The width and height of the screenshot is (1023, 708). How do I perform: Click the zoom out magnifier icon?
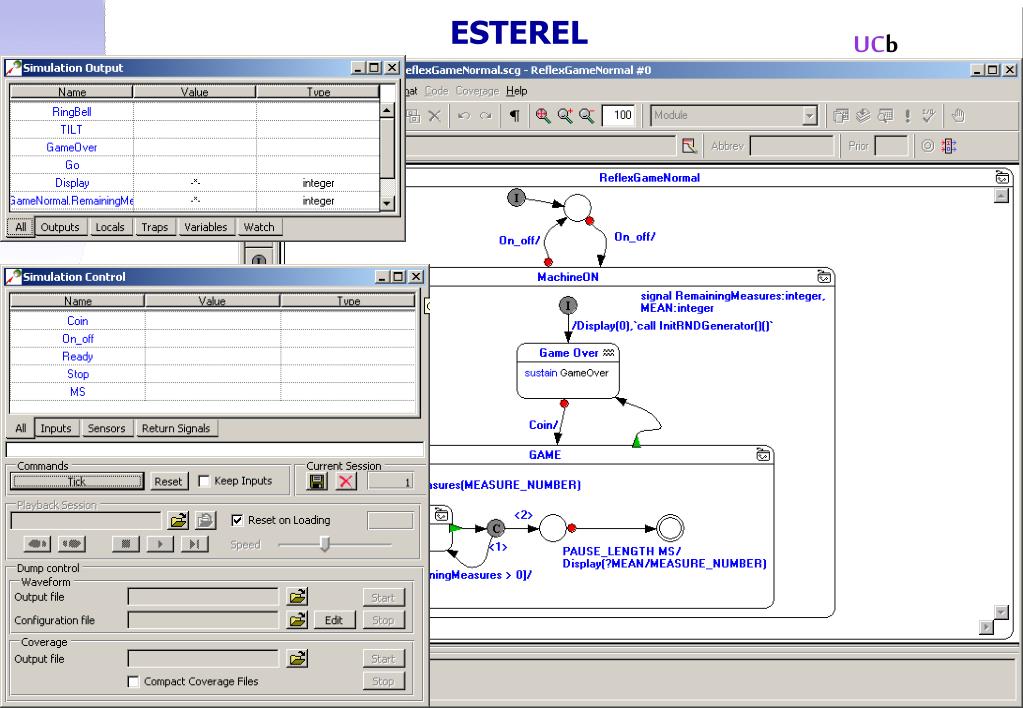click(587, 115)
